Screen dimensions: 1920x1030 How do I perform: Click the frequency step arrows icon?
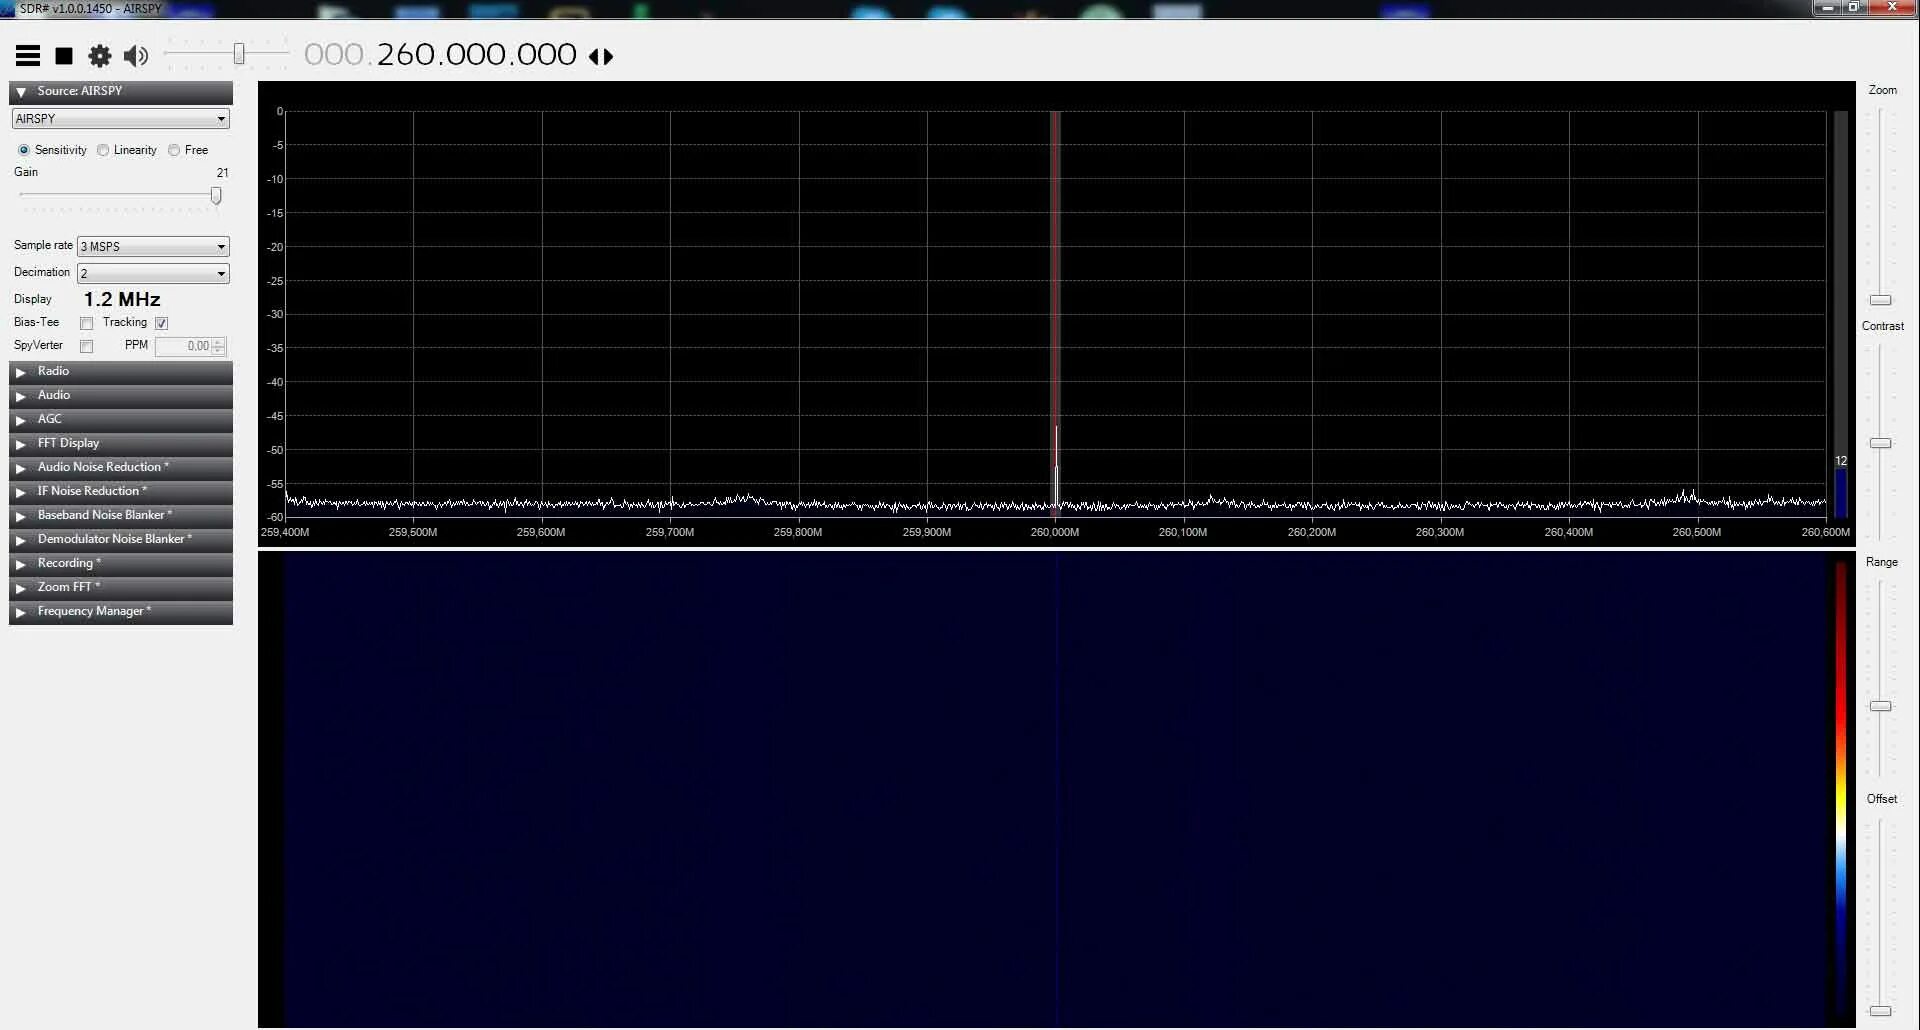[601, 56]
